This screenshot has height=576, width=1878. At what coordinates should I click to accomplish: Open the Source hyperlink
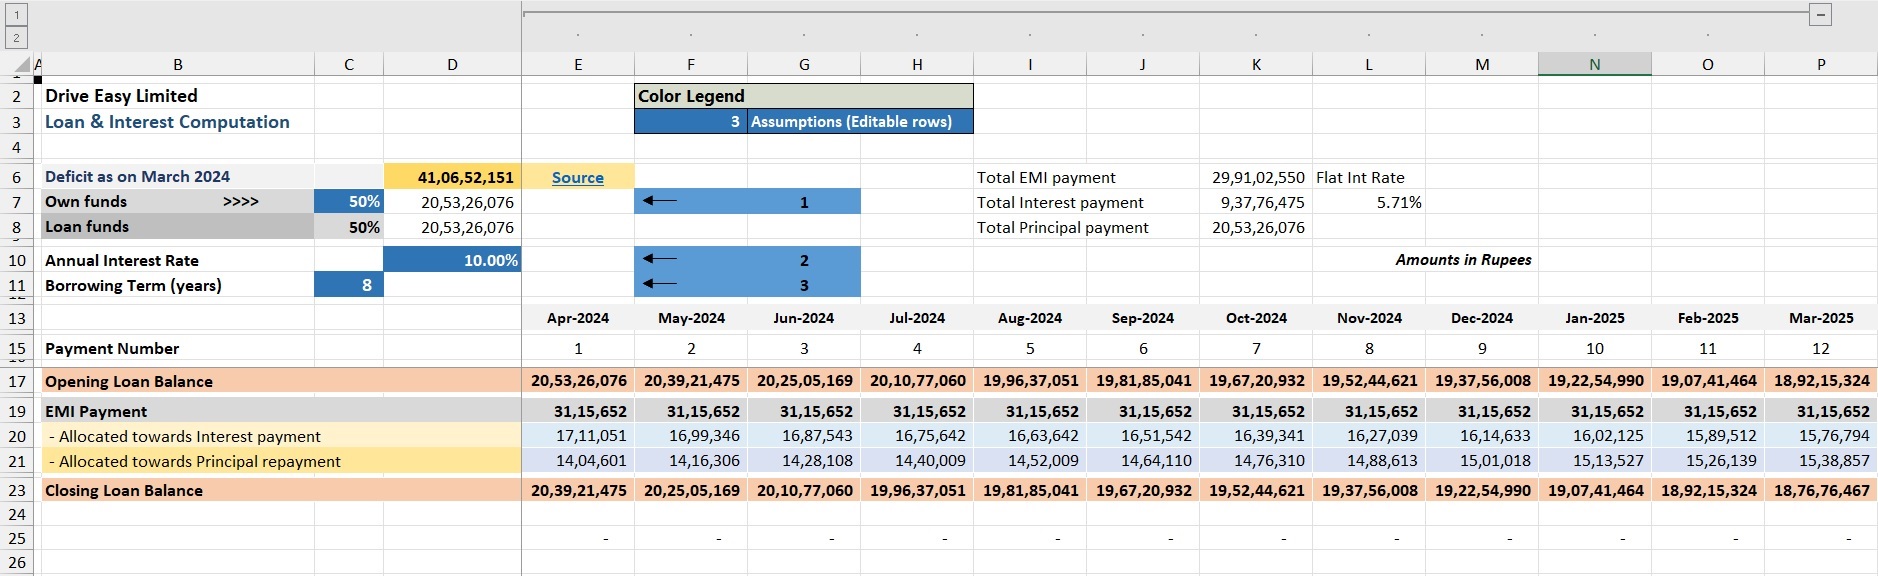coord(577,177)
